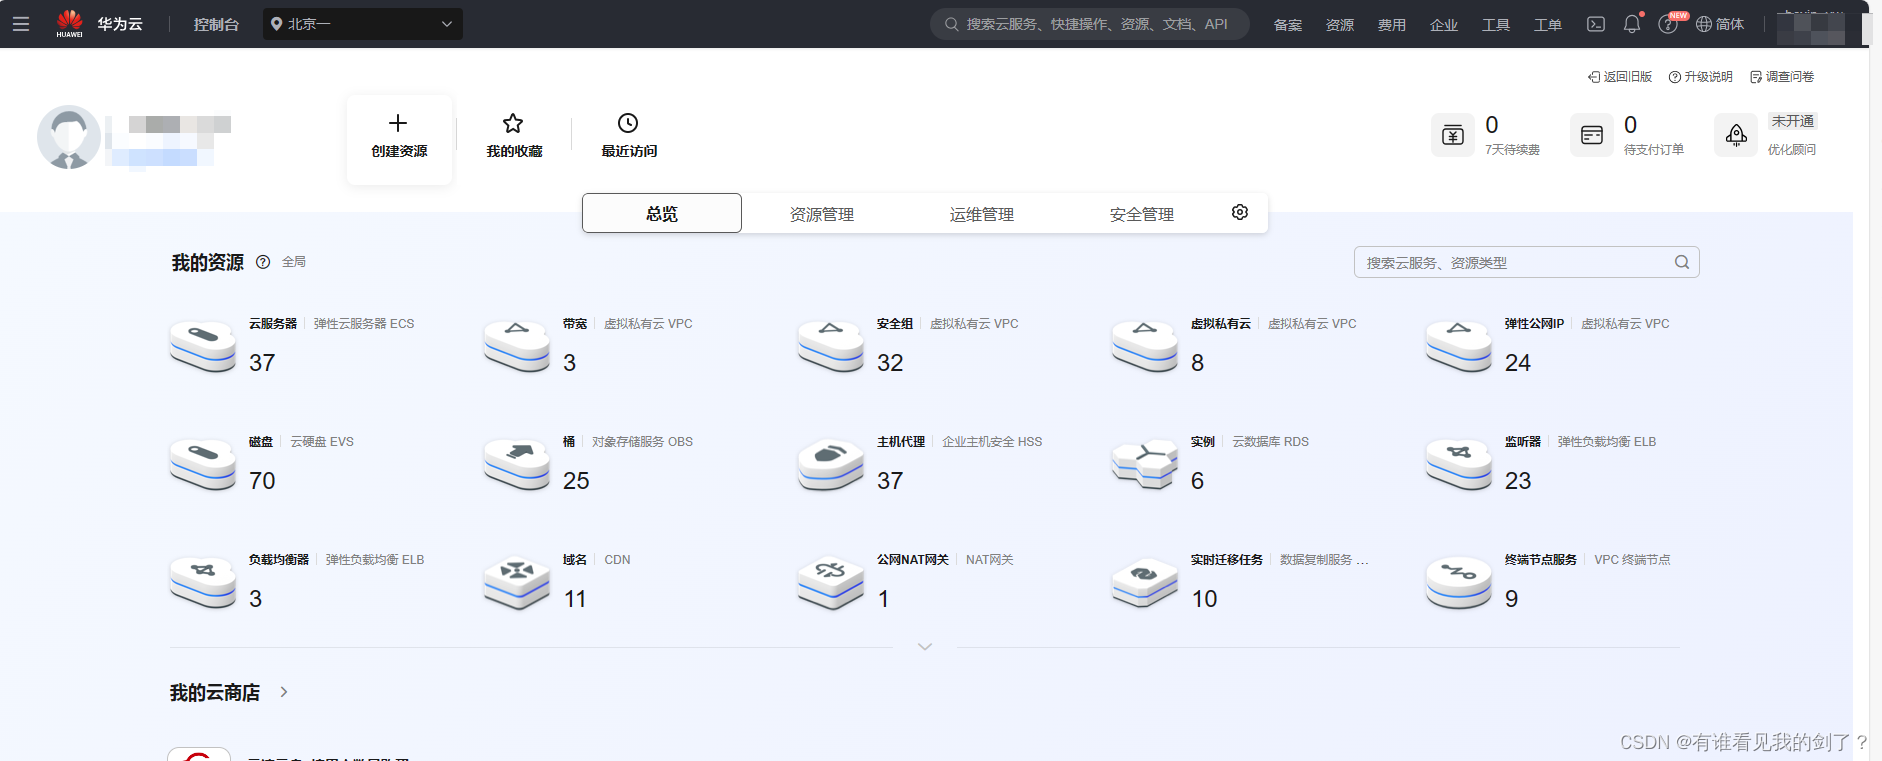Open 调查问卷 link
The height and width of the screenshot is (761, 1882).
pos(1782,77)
